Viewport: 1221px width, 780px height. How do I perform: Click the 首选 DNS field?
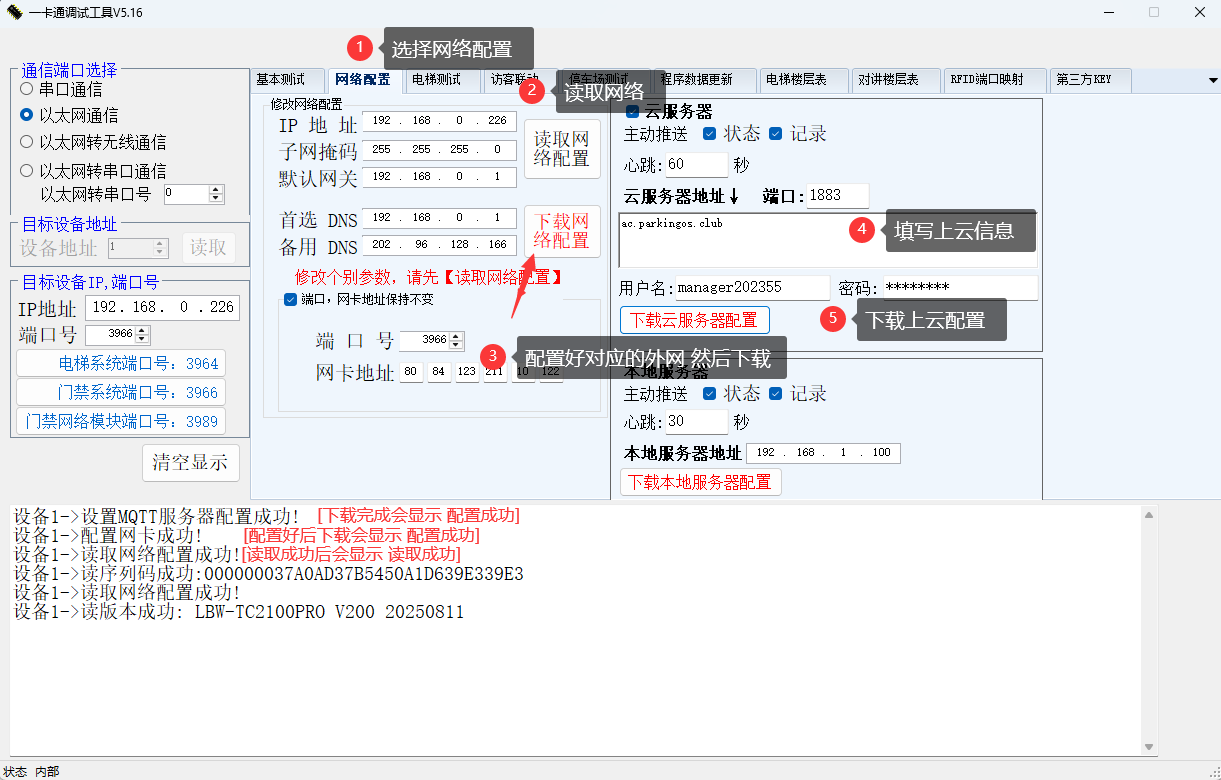[x=439, y=218]
